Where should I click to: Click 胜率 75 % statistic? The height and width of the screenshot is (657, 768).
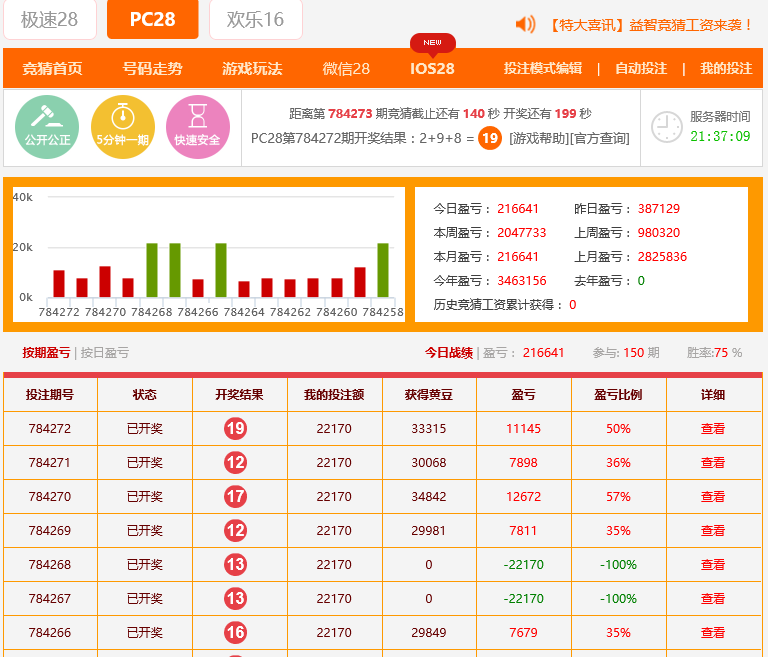pyautogui.click(x=714, y=353)
